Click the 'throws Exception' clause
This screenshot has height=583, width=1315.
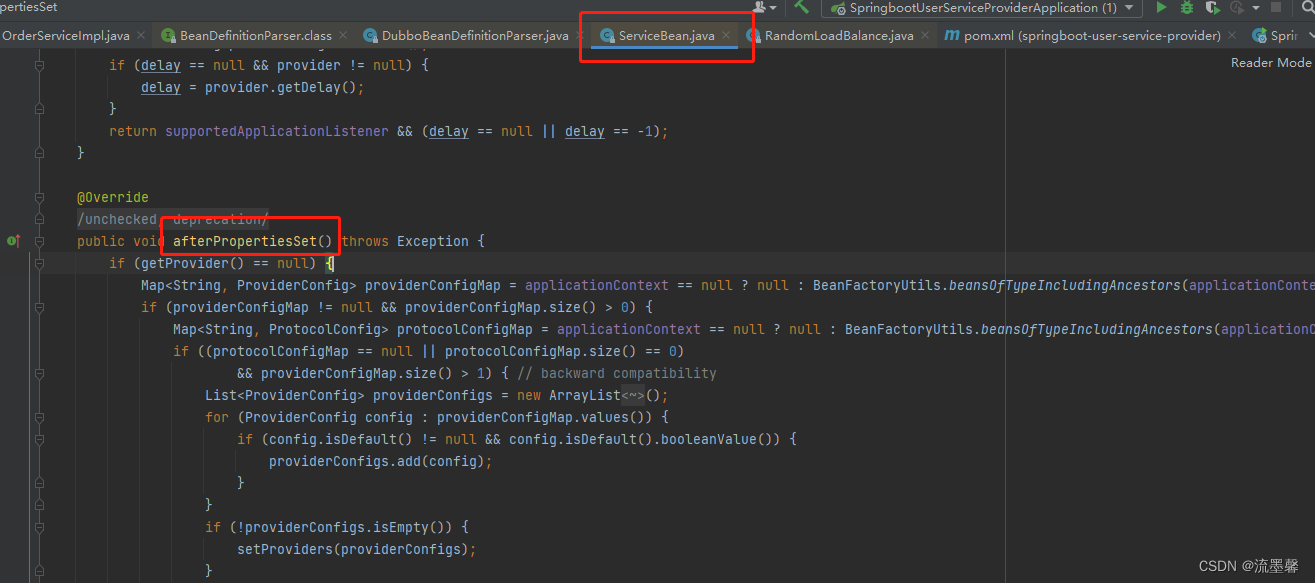click(x=404, y=241)
